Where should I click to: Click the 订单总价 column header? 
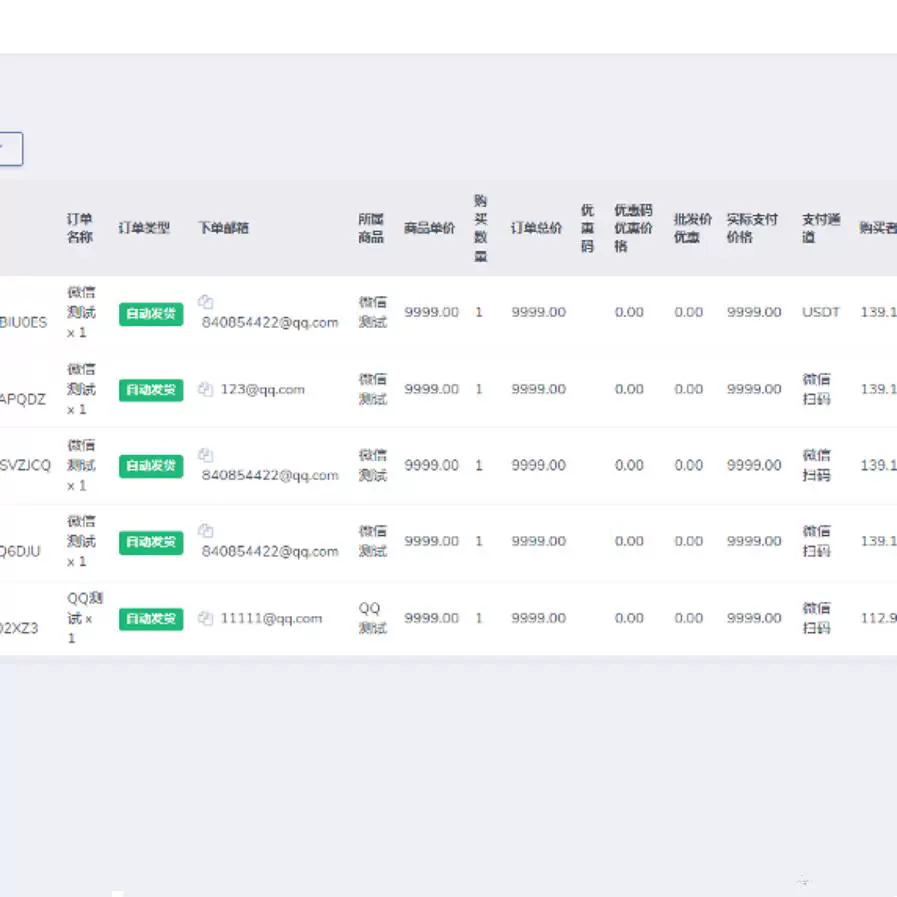(x=537, y=228)
